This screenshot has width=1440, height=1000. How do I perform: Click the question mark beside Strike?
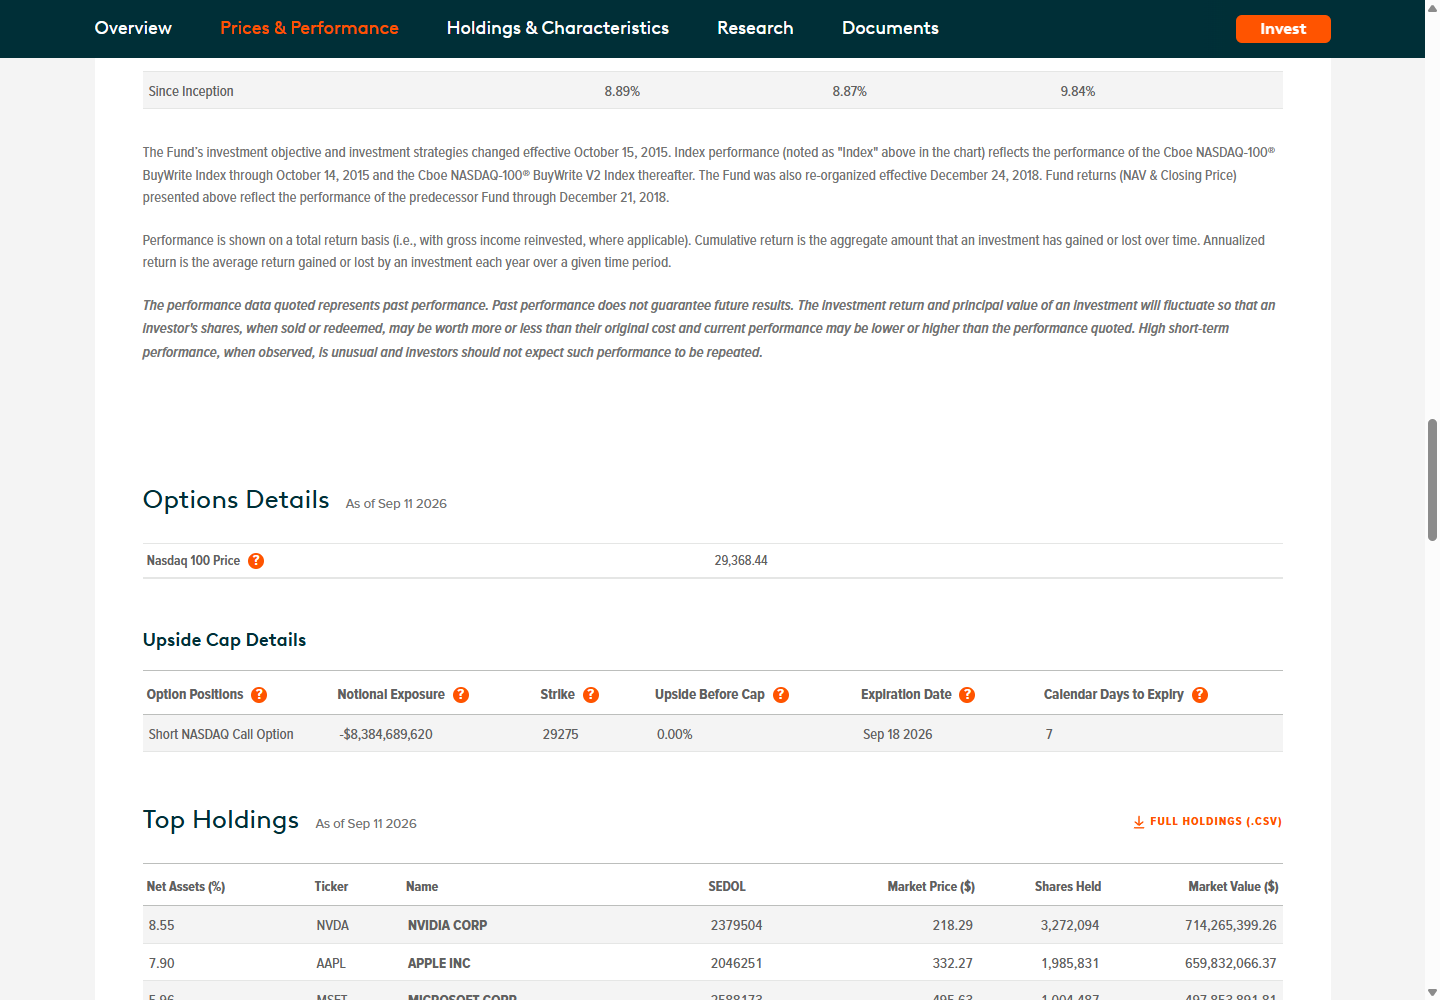click(x=591, y=695)
